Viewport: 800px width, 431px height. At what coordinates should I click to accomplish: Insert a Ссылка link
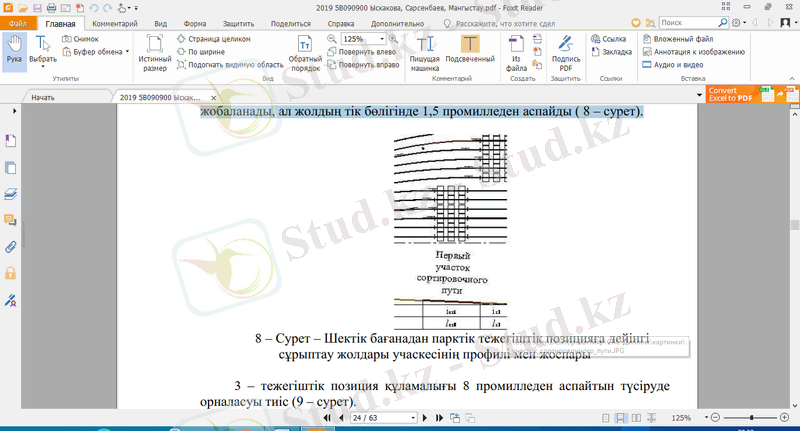coord(609,39)
